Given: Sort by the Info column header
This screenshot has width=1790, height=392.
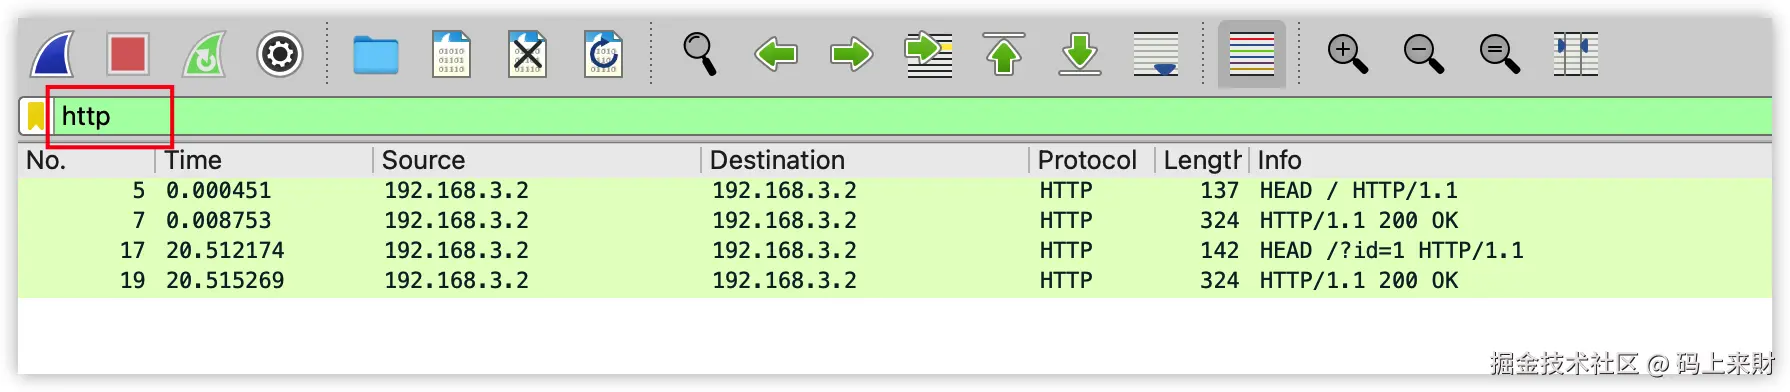Looking at the screenshot, I should point(1510,160).
